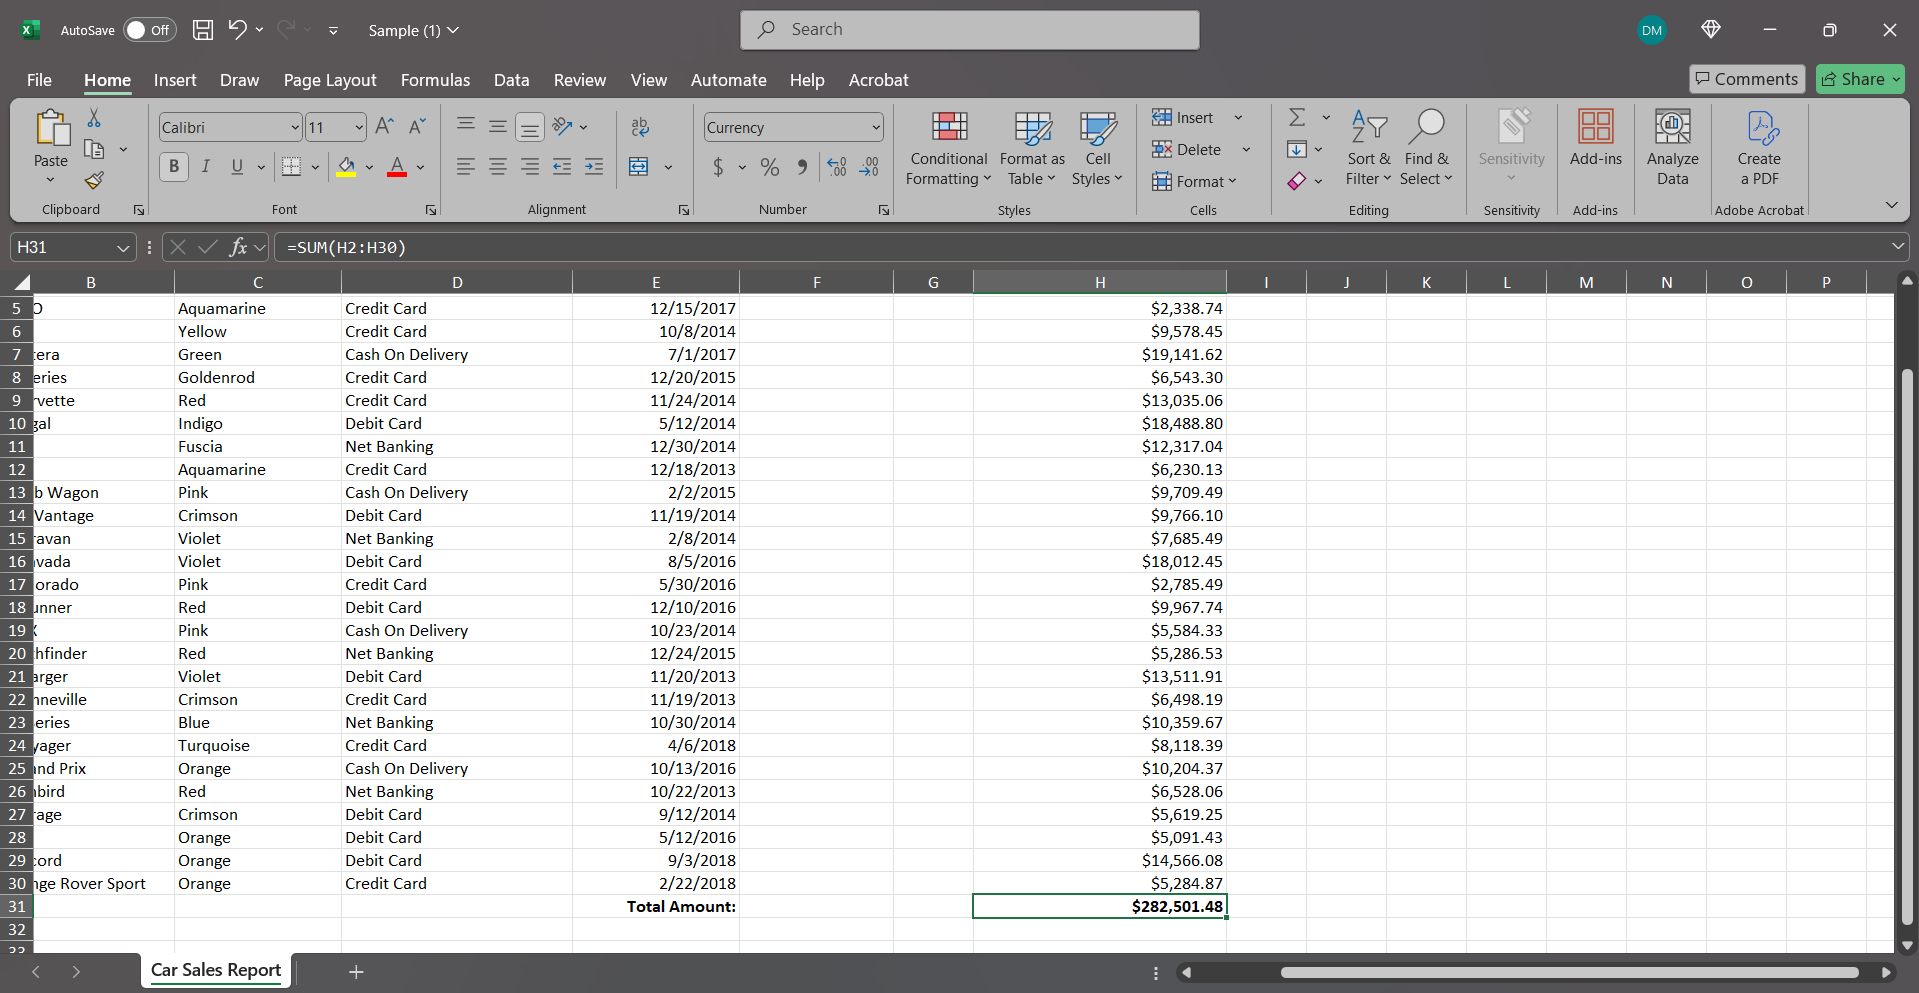Click the Clear eraser icon
Image resolution: width=1919 pixels, height=993 pixels.
pos(1297,181)
